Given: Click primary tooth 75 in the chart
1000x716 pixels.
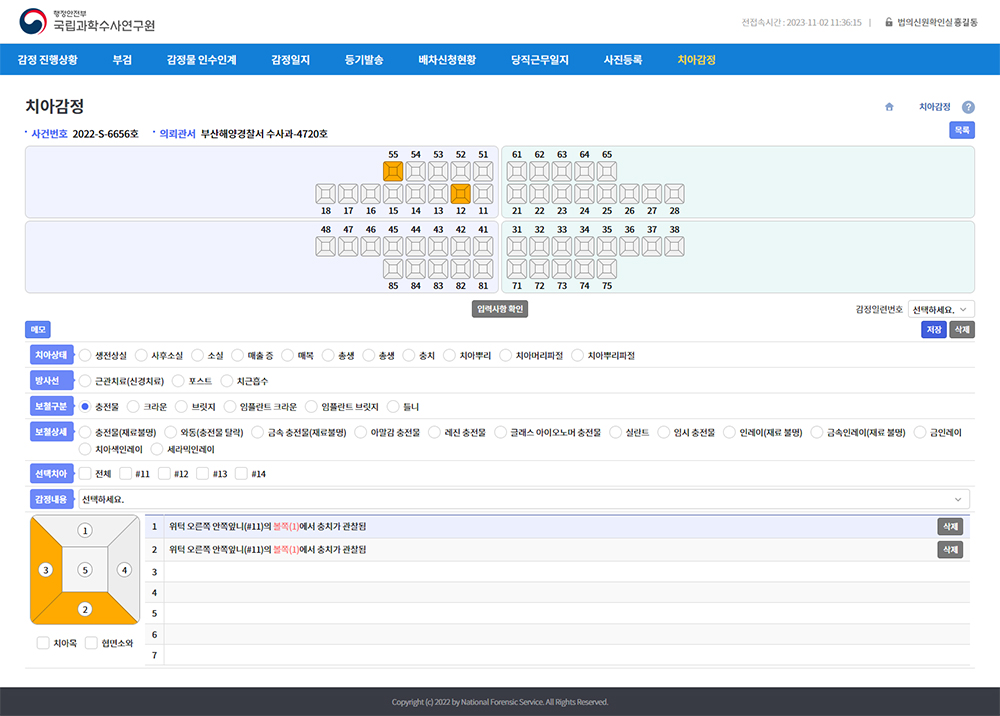Looking at the screenshot, I should click(607, 269).
